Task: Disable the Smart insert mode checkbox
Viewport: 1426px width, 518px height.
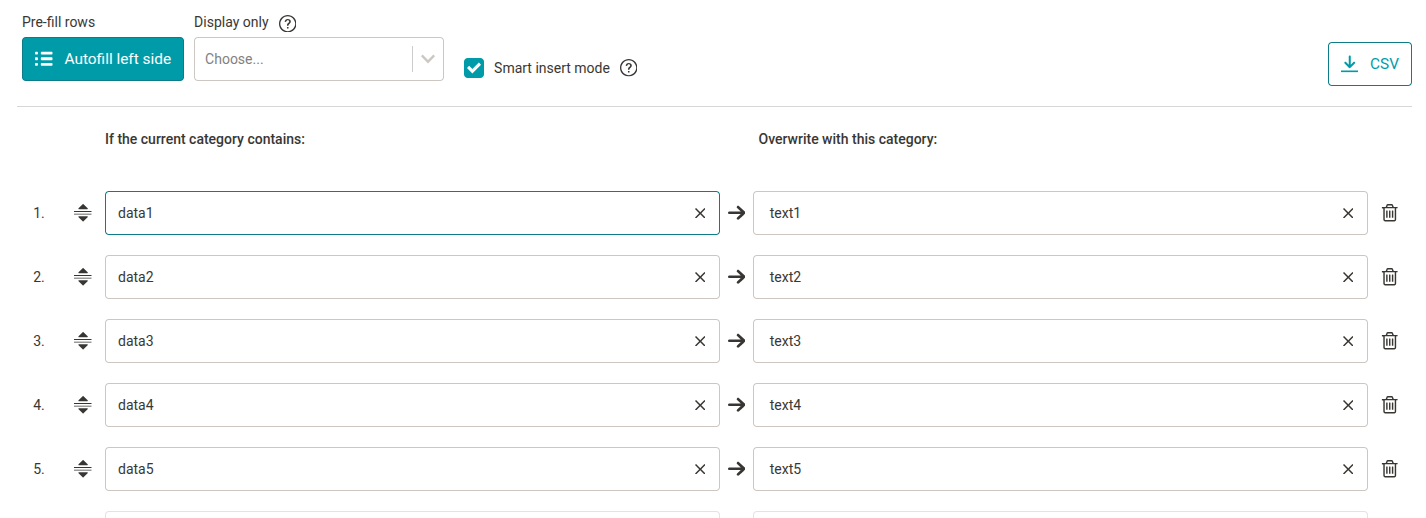Action: coord(475,68)
